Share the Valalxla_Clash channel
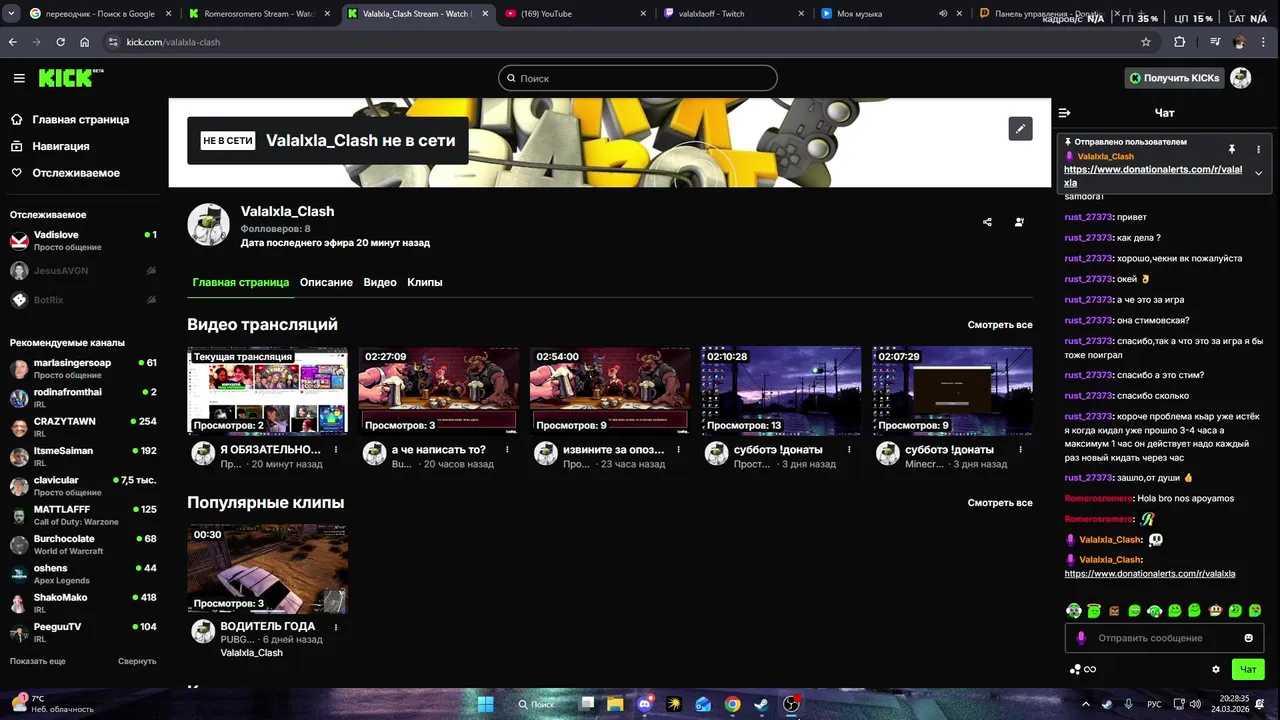The height and width of the screenshot is (720, 1280). click(987, 222)
